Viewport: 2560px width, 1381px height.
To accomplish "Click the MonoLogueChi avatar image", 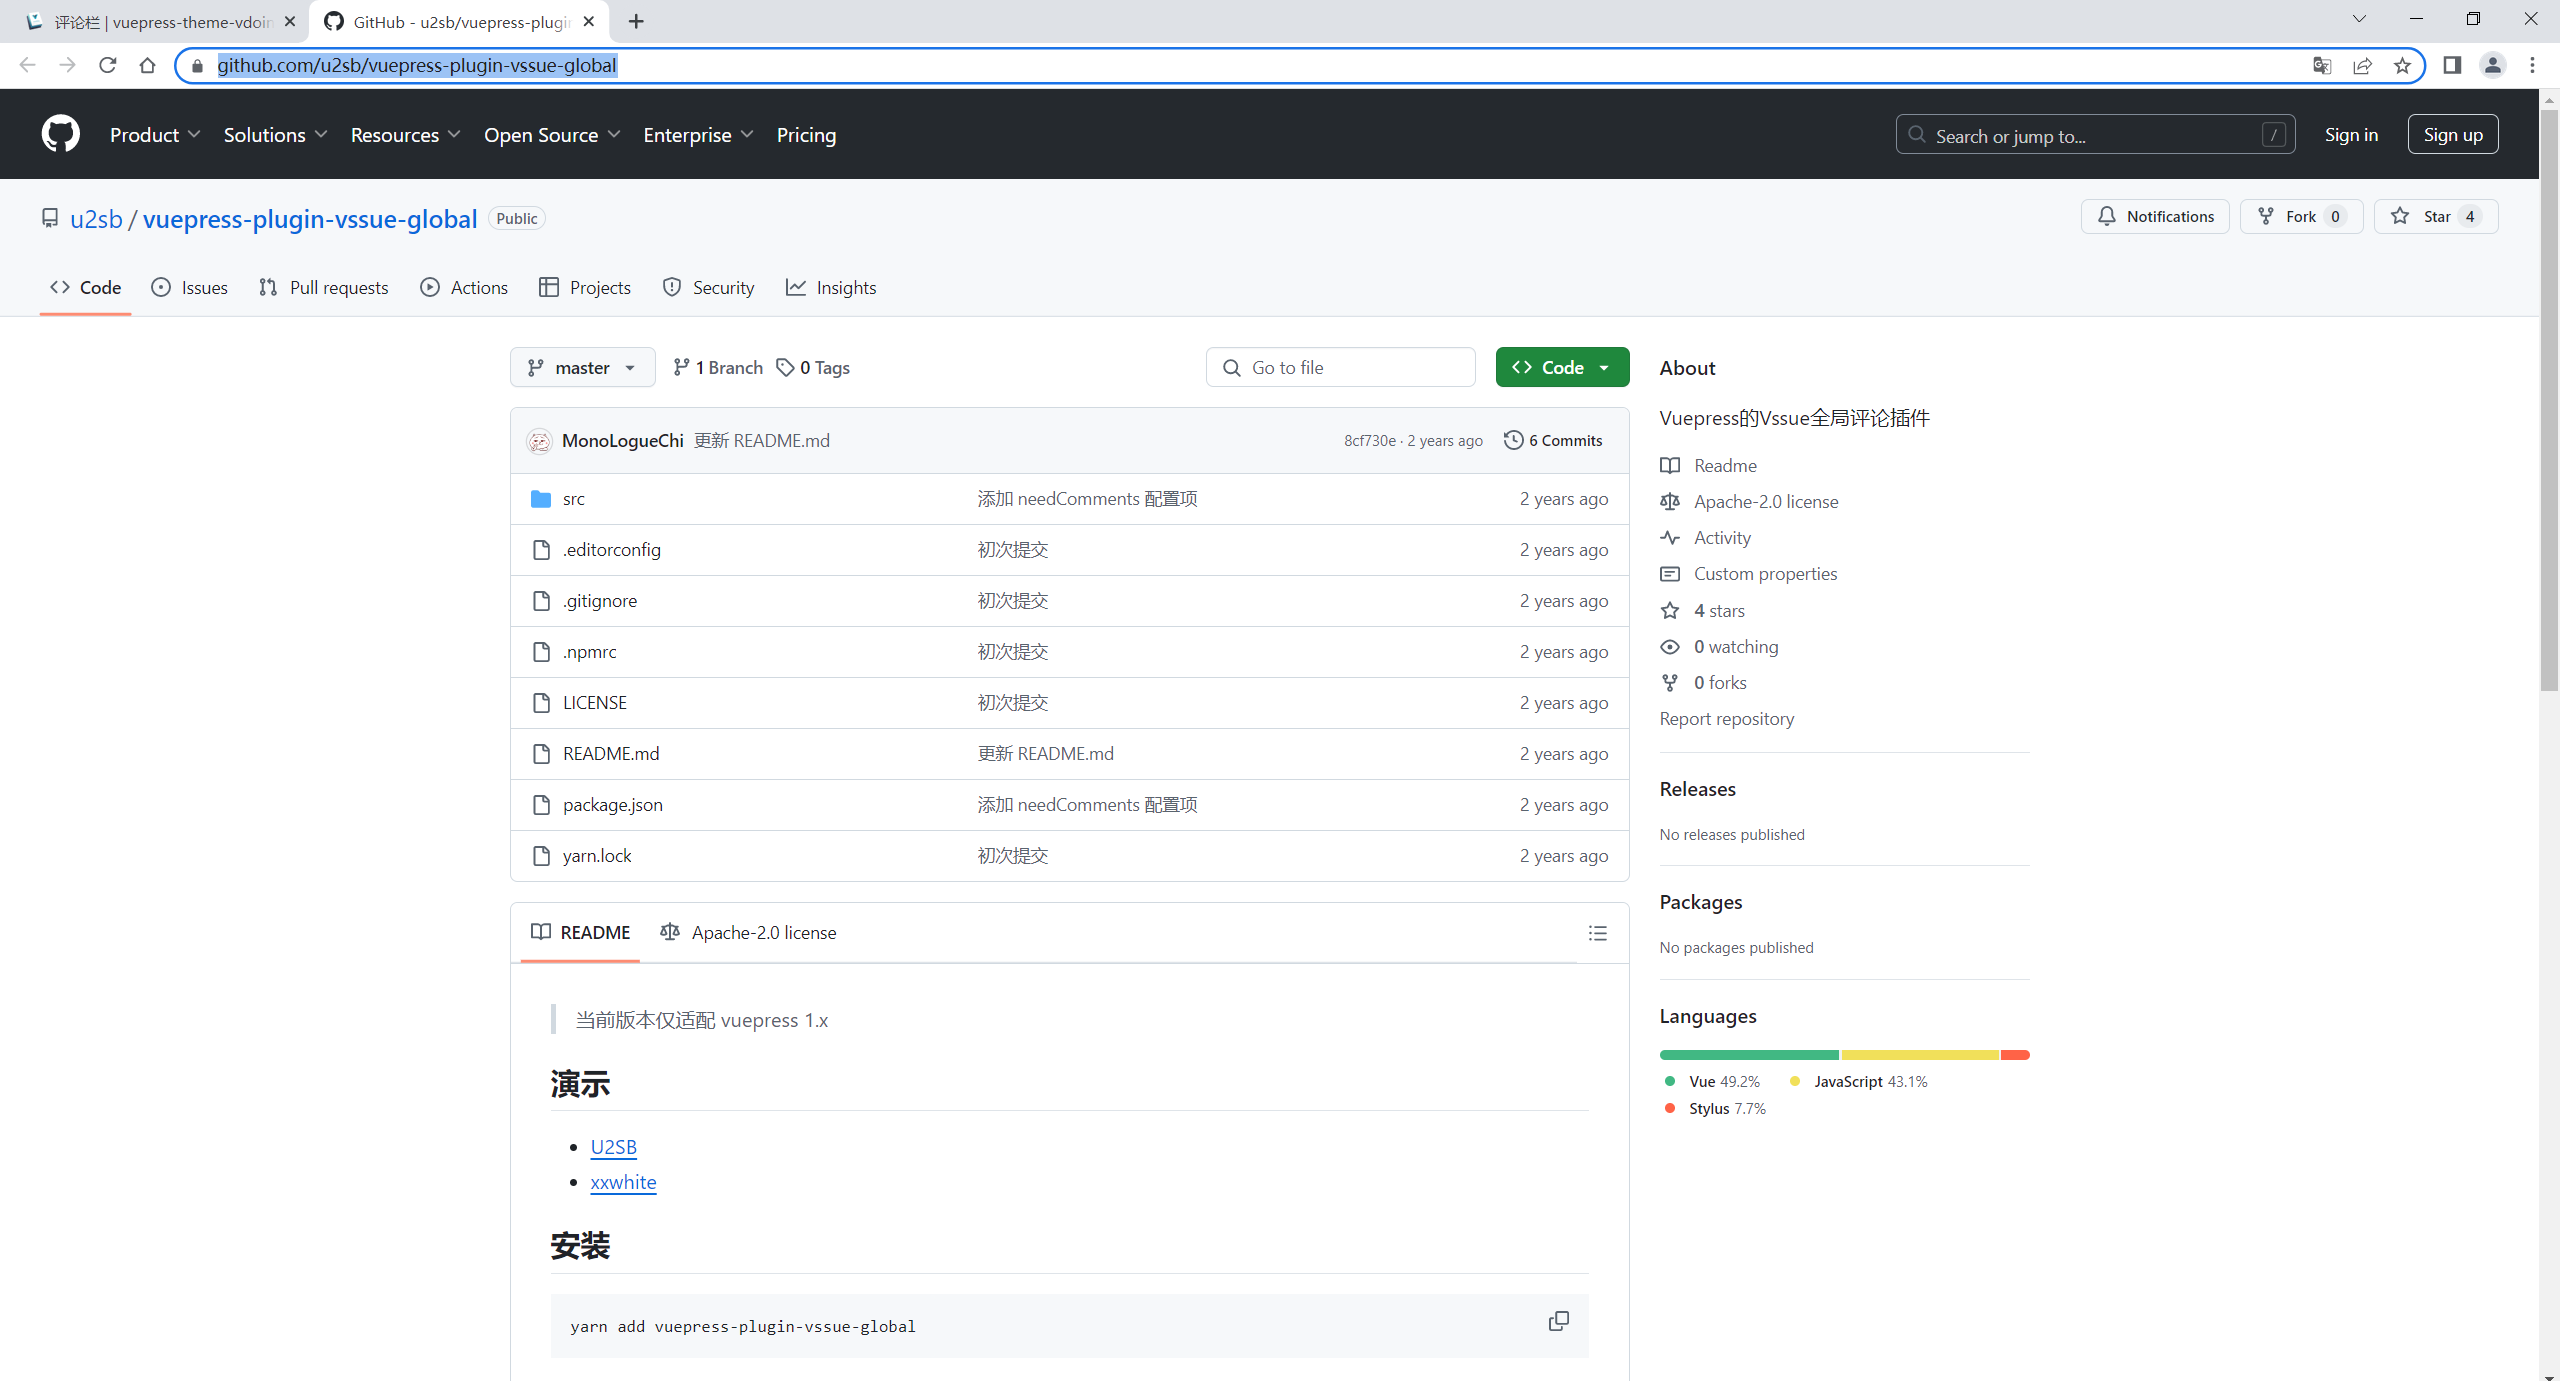I will [540, 441].
